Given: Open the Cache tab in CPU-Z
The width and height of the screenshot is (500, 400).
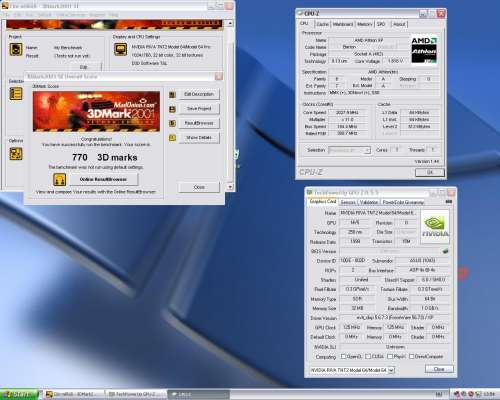Looking at the screenshot, I should [322, 24].
